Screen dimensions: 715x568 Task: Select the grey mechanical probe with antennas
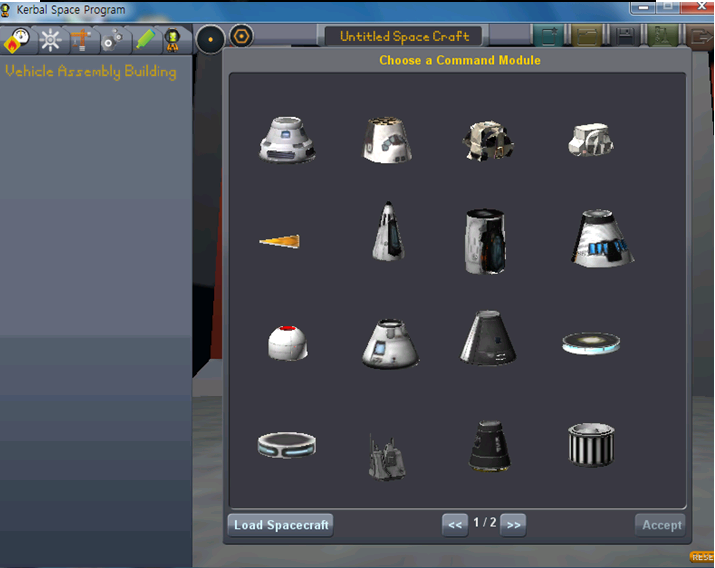(387, 457)
